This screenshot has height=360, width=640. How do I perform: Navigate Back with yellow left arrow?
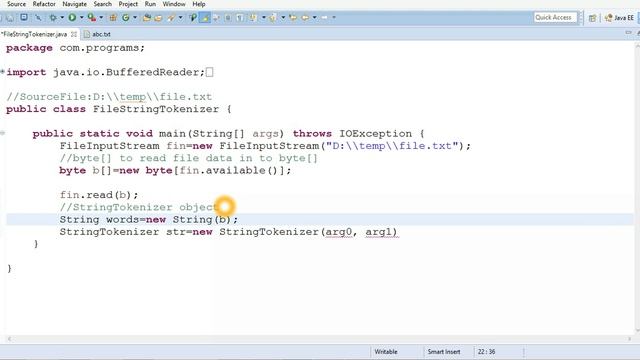click(x=305, y=18)
